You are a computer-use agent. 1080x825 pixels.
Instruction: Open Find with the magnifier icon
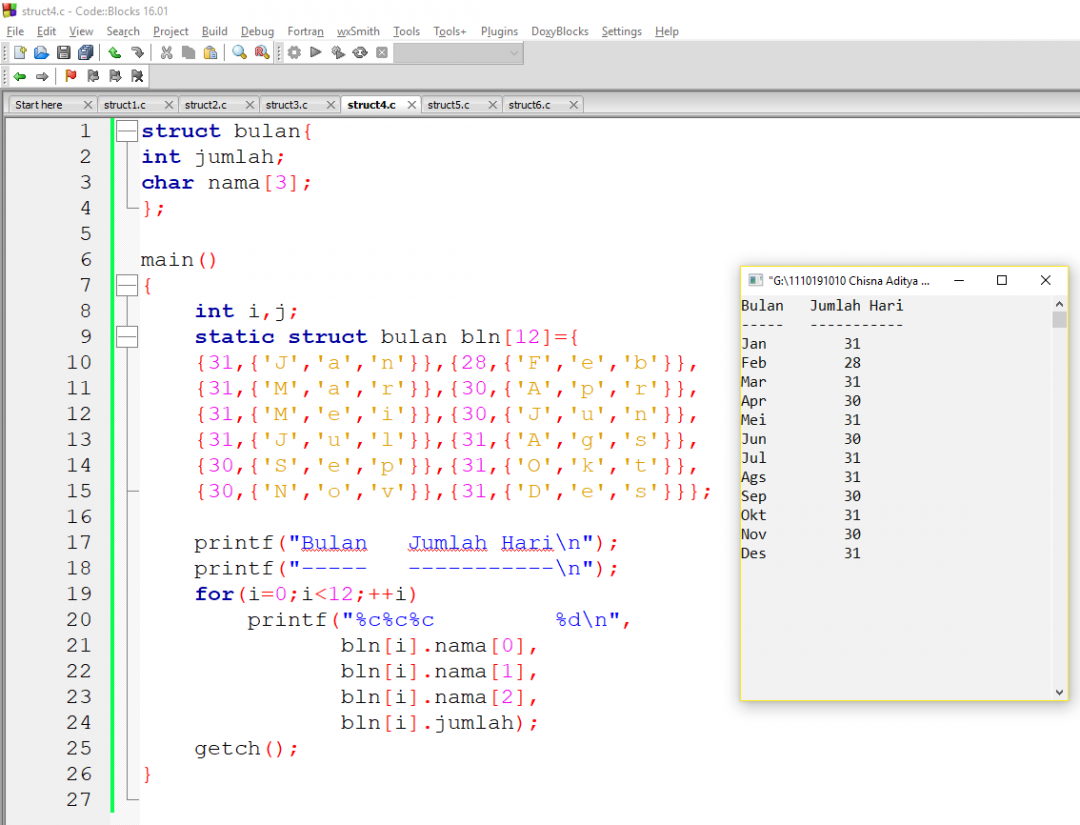click(240, 52)
